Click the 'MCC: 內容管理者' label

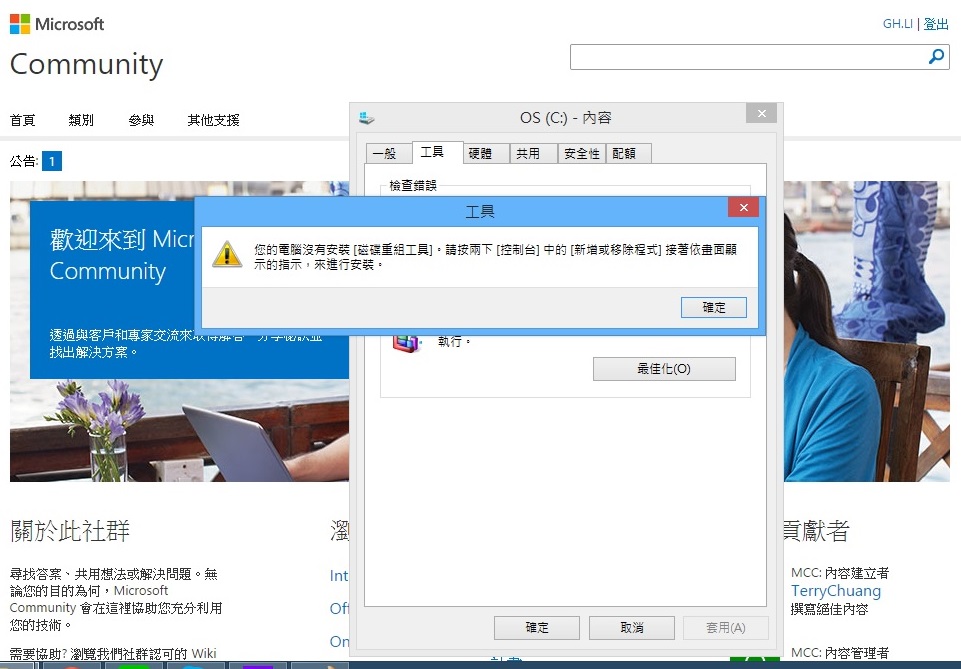(x=840, y=652)
